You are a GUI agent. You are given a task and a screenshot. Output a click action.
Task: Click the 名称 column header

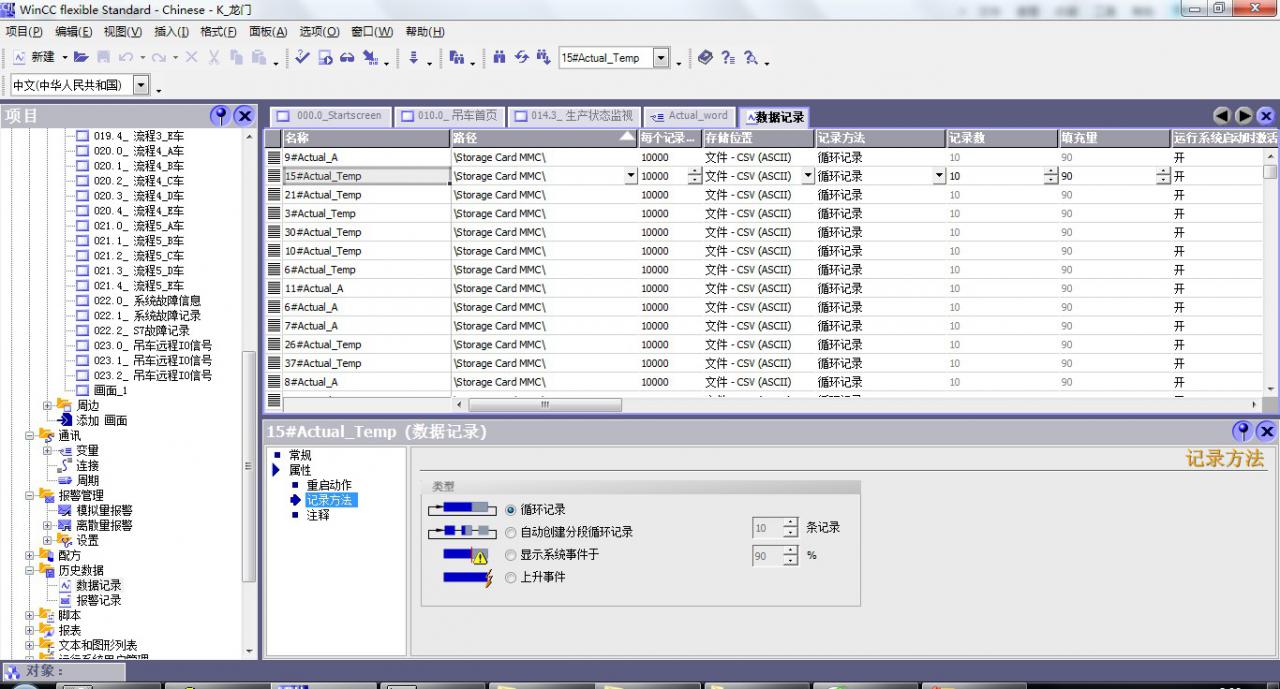366,138
